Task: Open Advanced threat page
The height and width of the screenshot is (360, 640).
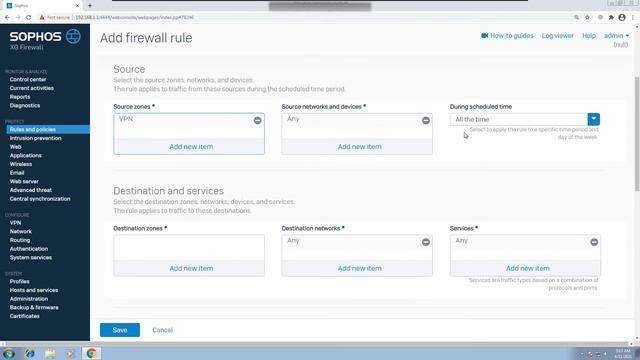Action: tap(31, 190)
